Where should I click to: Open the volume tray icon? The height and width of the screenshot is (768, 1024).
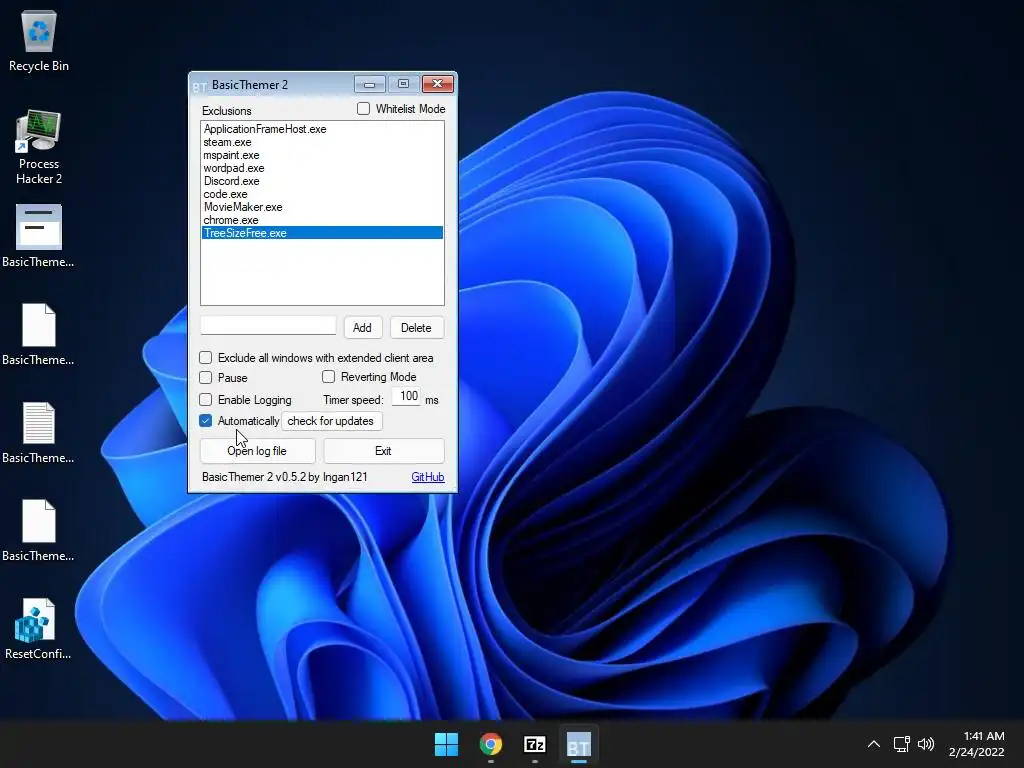click(925, 744)
